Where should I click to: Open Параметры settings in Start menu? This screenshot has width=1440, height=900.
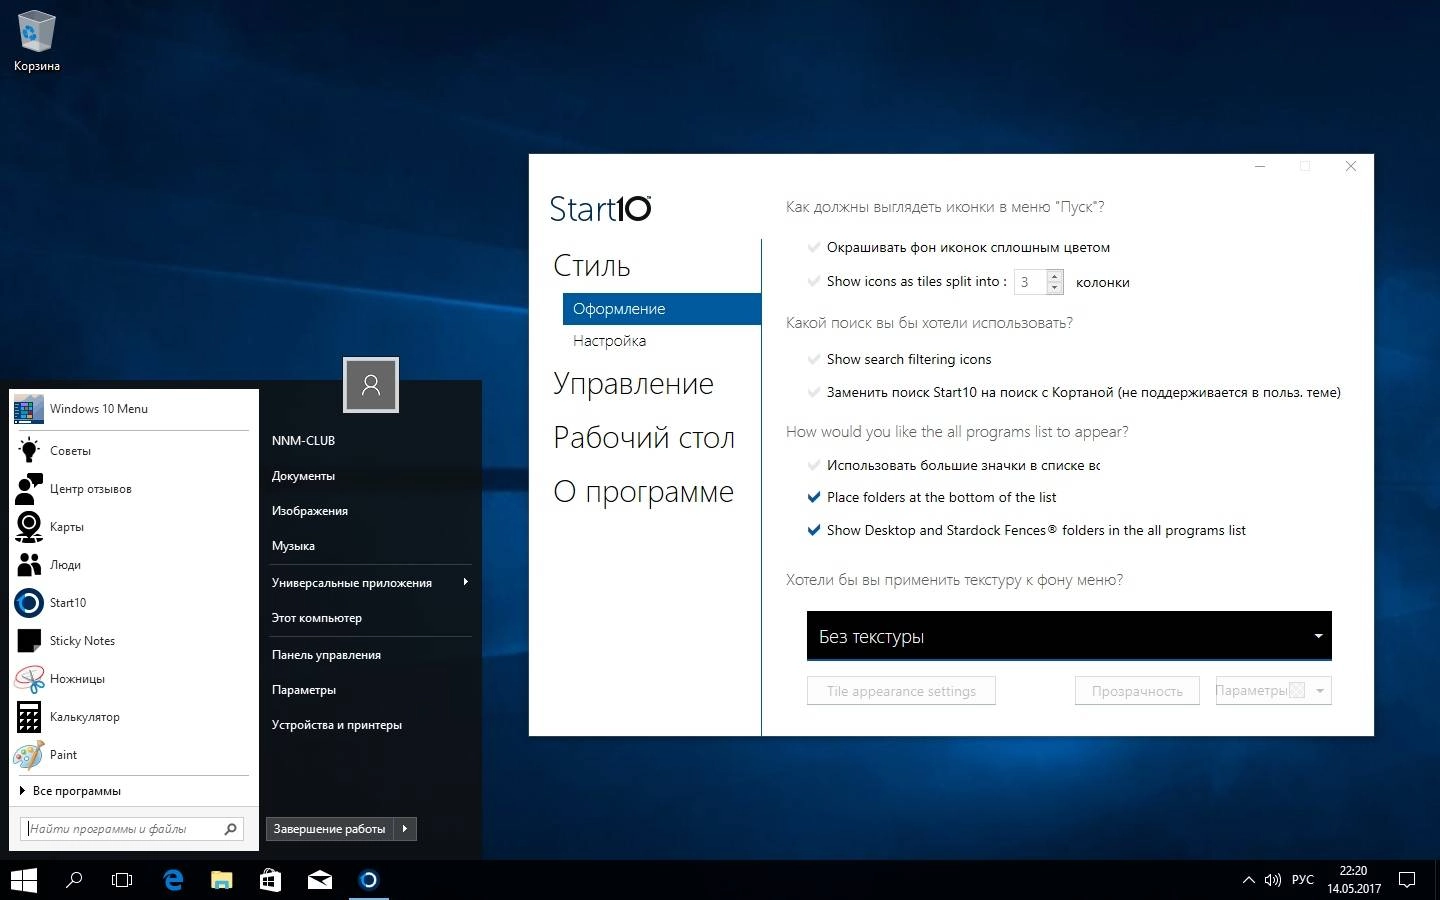304,690
